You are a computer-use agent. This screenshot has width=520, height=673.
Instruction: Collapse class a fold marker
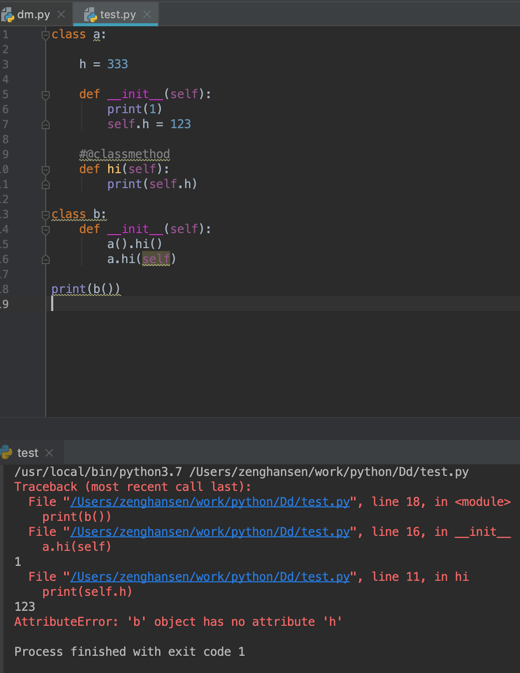click(45, 35)
